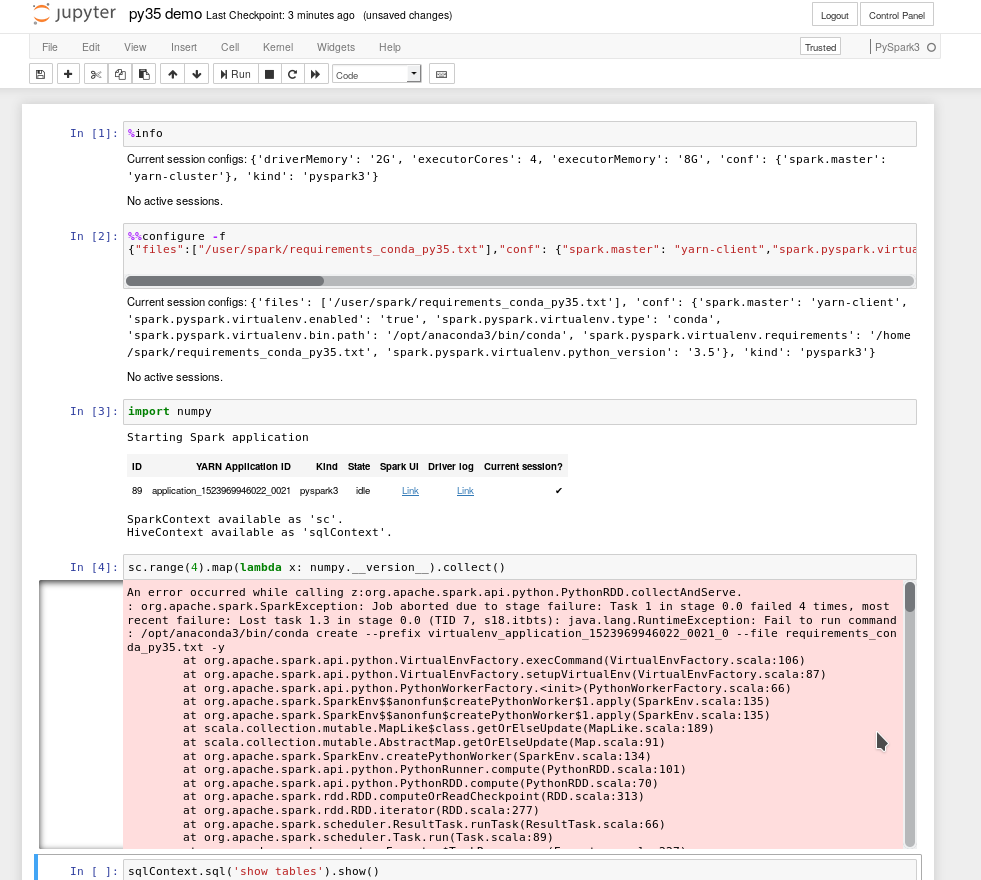Click the SparkContext available as 'sc' text
The image size is (981, 880).
tap(235, 519)
